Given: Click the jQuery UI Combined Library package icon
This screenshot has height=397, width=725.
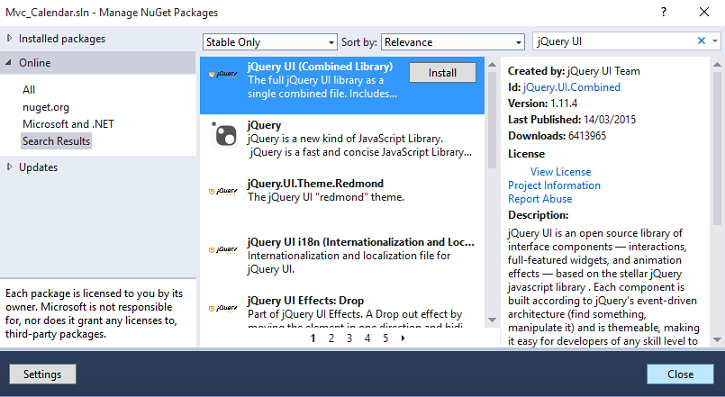Looking at the screenshot, I should 223,74.
